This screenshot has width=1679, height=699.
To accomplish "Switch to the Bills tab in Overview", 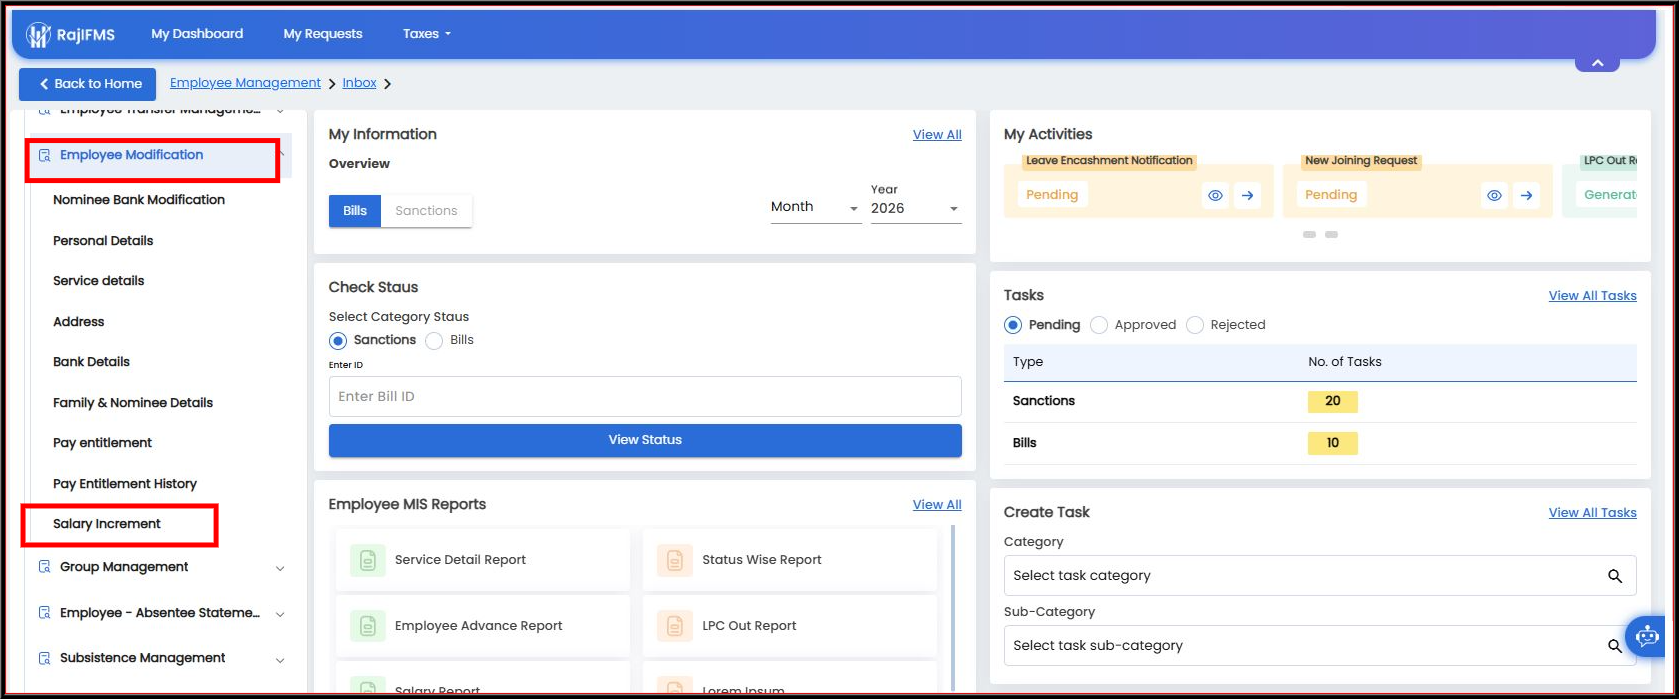I will click(355, 211).
